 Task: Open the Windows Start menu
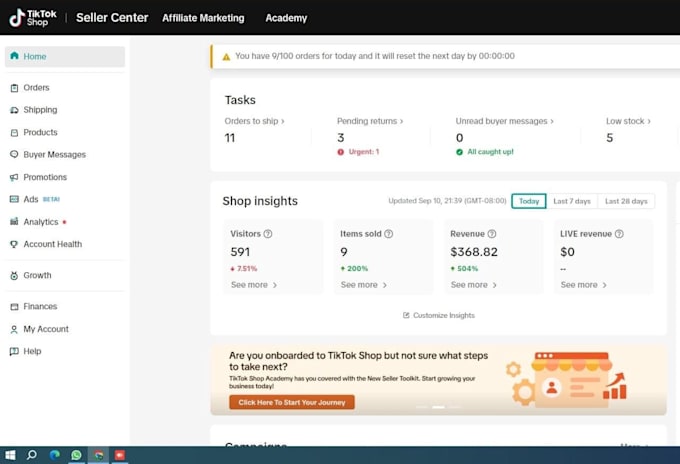click(x=10, y=455)
